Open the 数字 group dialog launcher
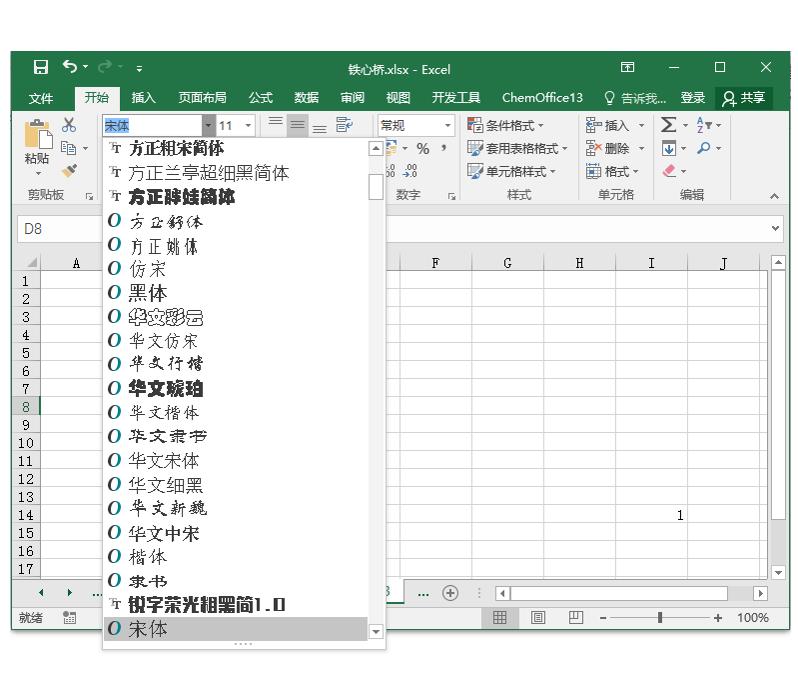The height and width of the screenshot is (683, 798). 451,196
